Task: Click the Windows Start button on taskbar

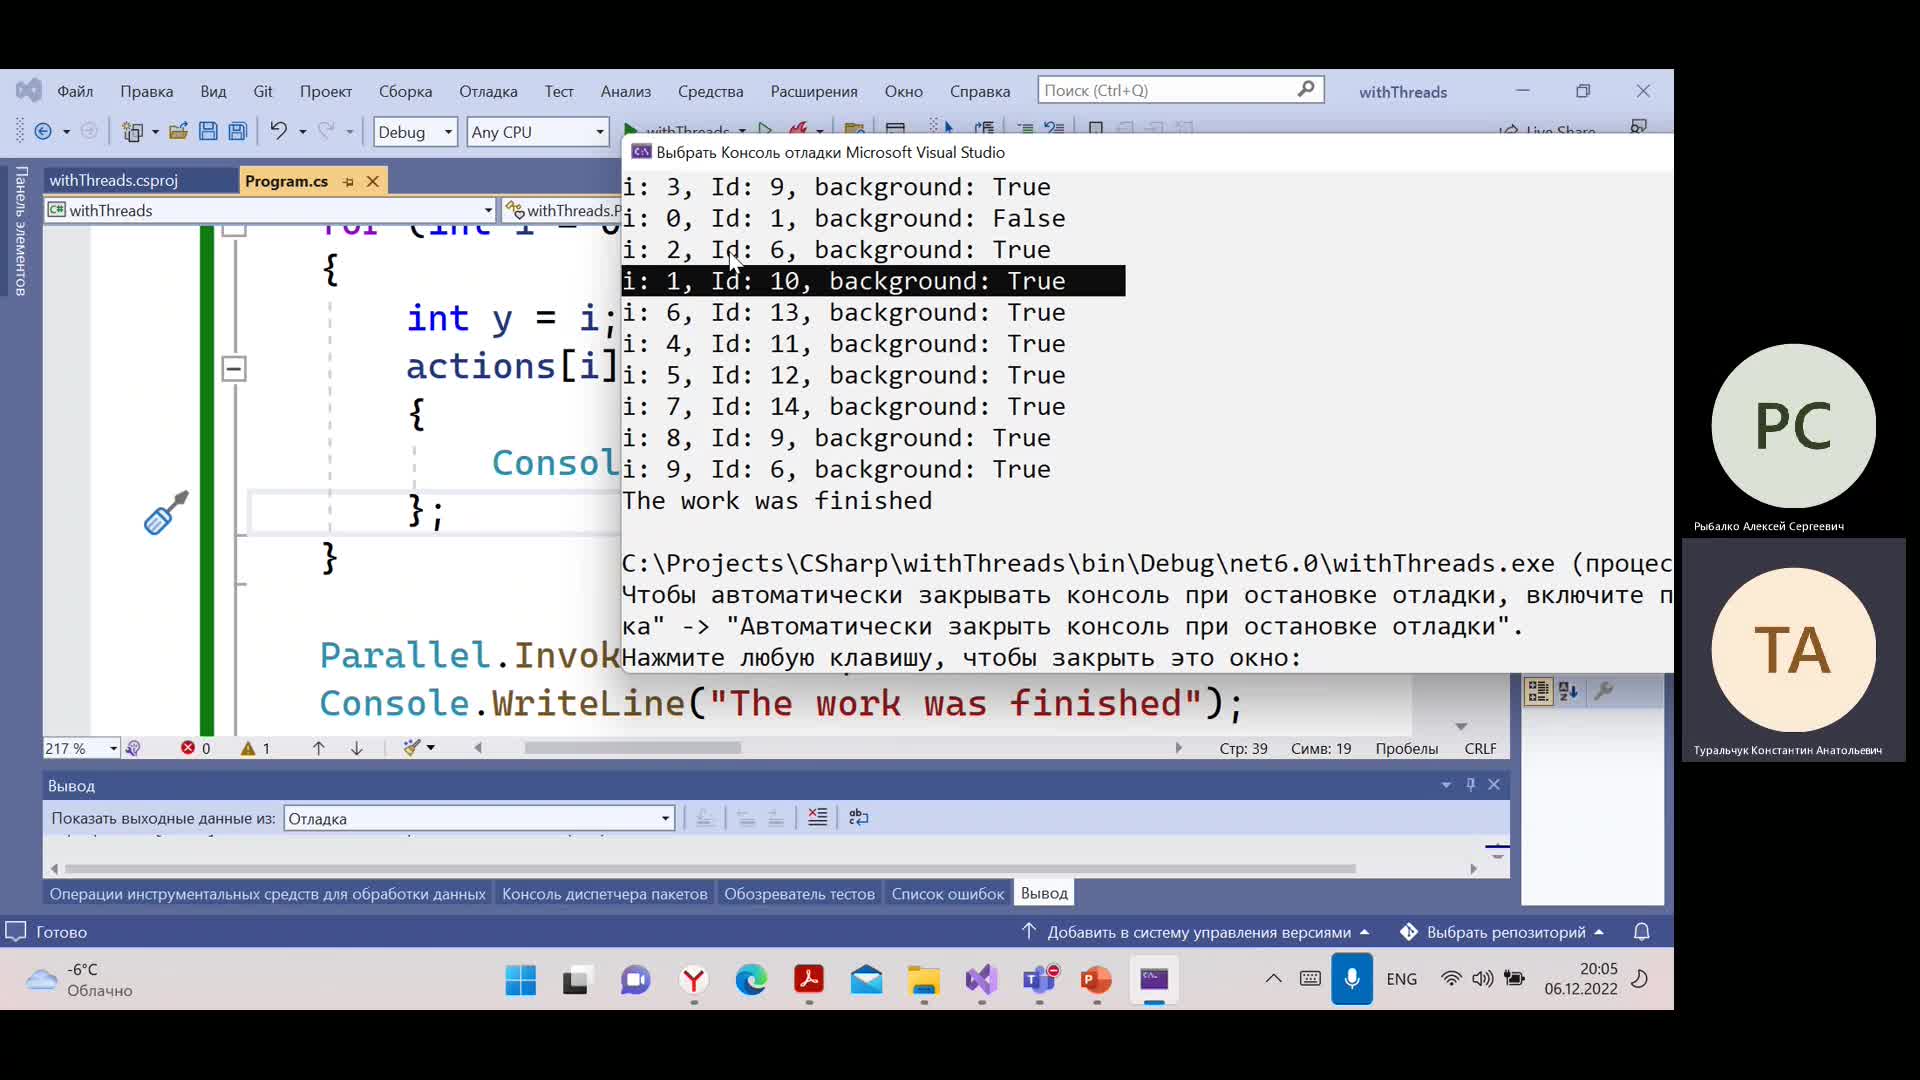Action: pyautogui.click(x=520, y=980)
